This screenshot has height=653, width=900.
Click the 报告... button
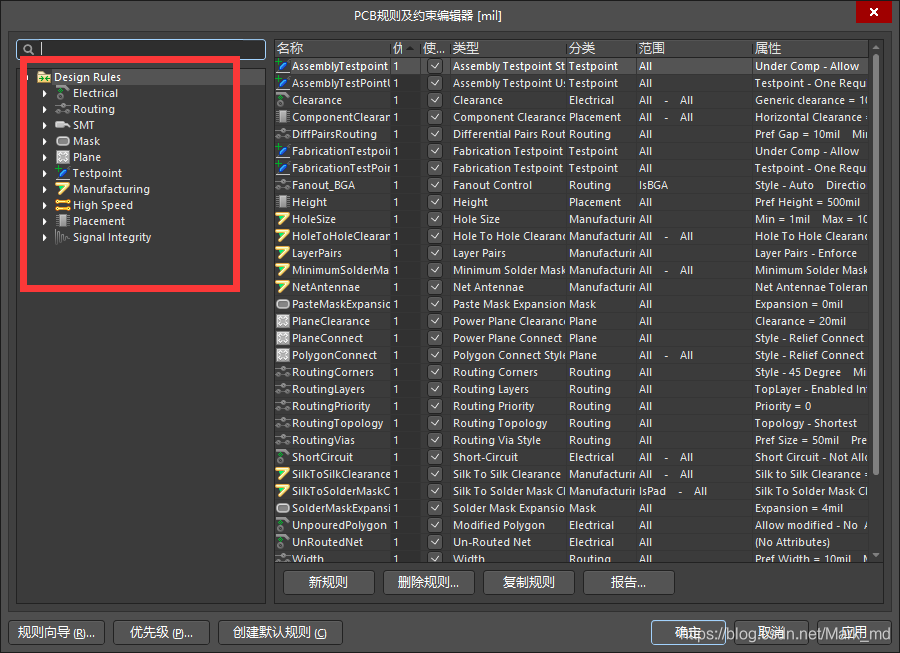pyautogui.click(x=628, y=582)
